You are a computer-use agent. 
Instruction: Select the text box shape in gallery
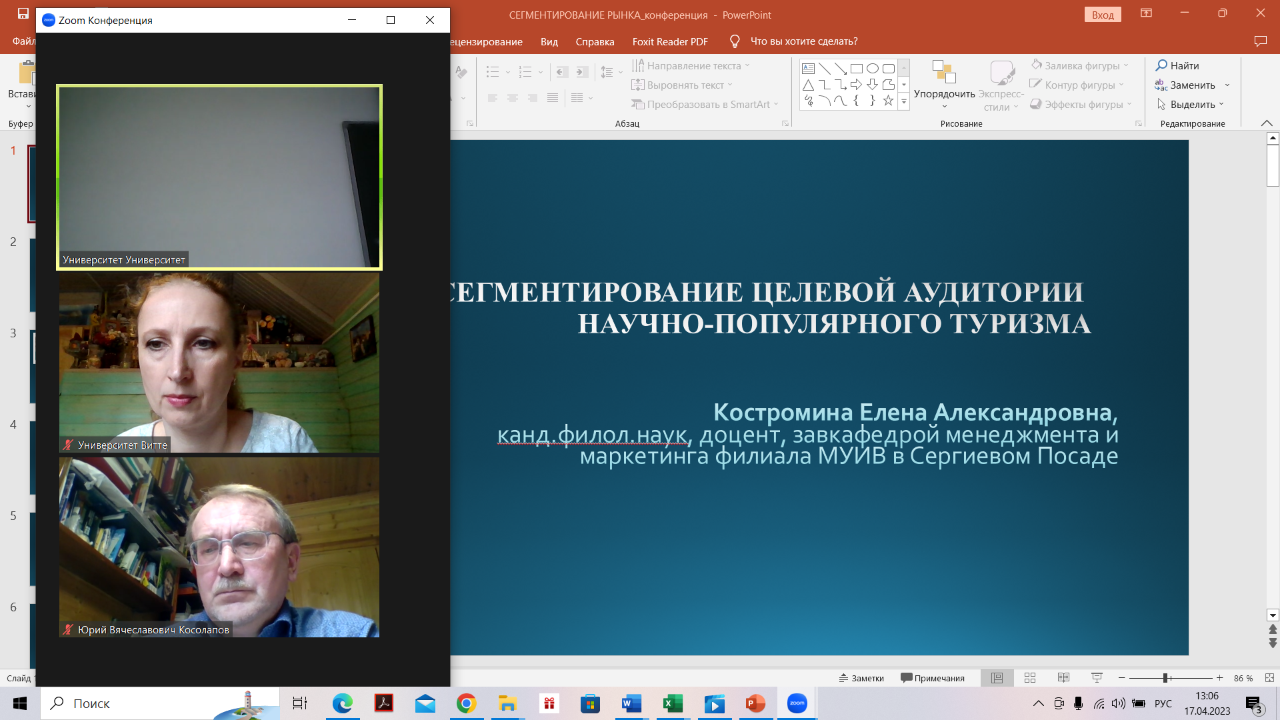coord(808,68)
